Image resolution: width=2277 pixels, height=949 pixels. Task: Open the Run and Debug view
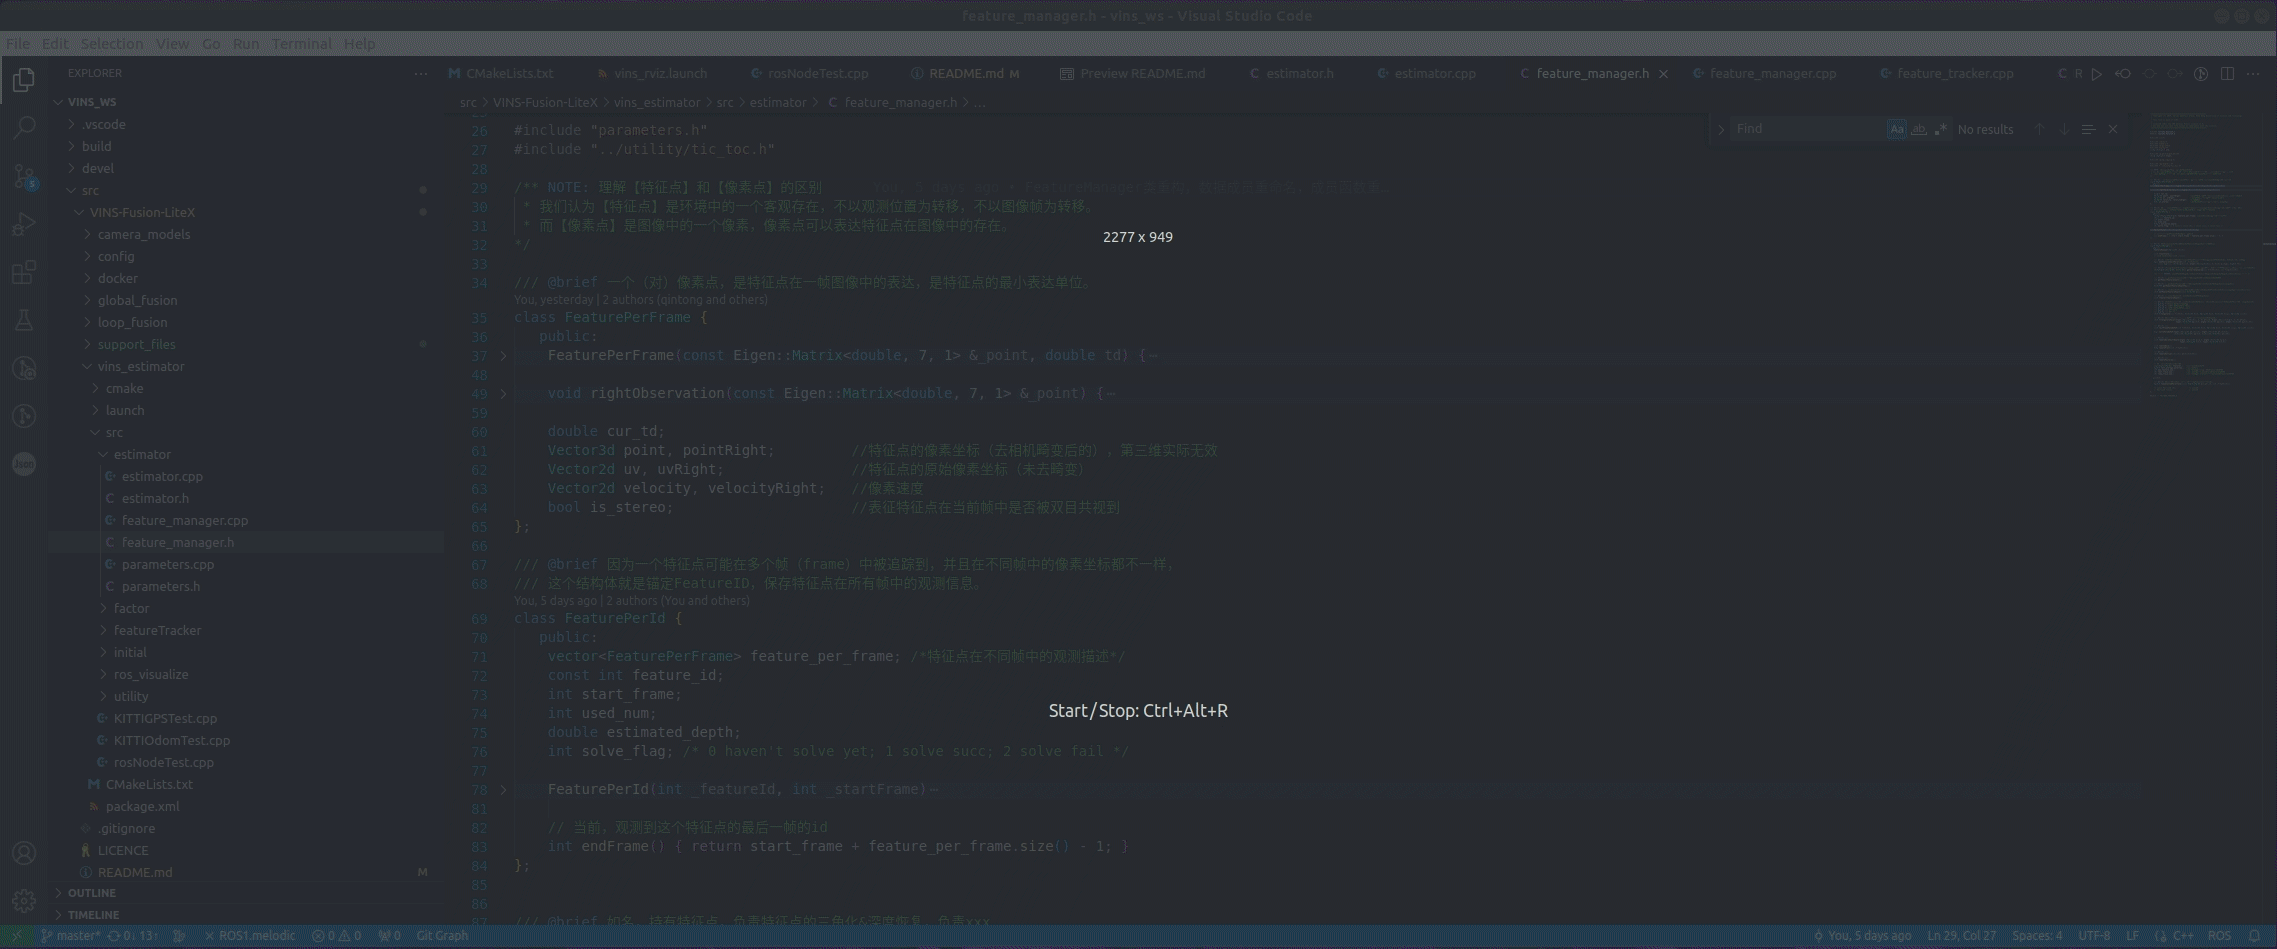24,224
